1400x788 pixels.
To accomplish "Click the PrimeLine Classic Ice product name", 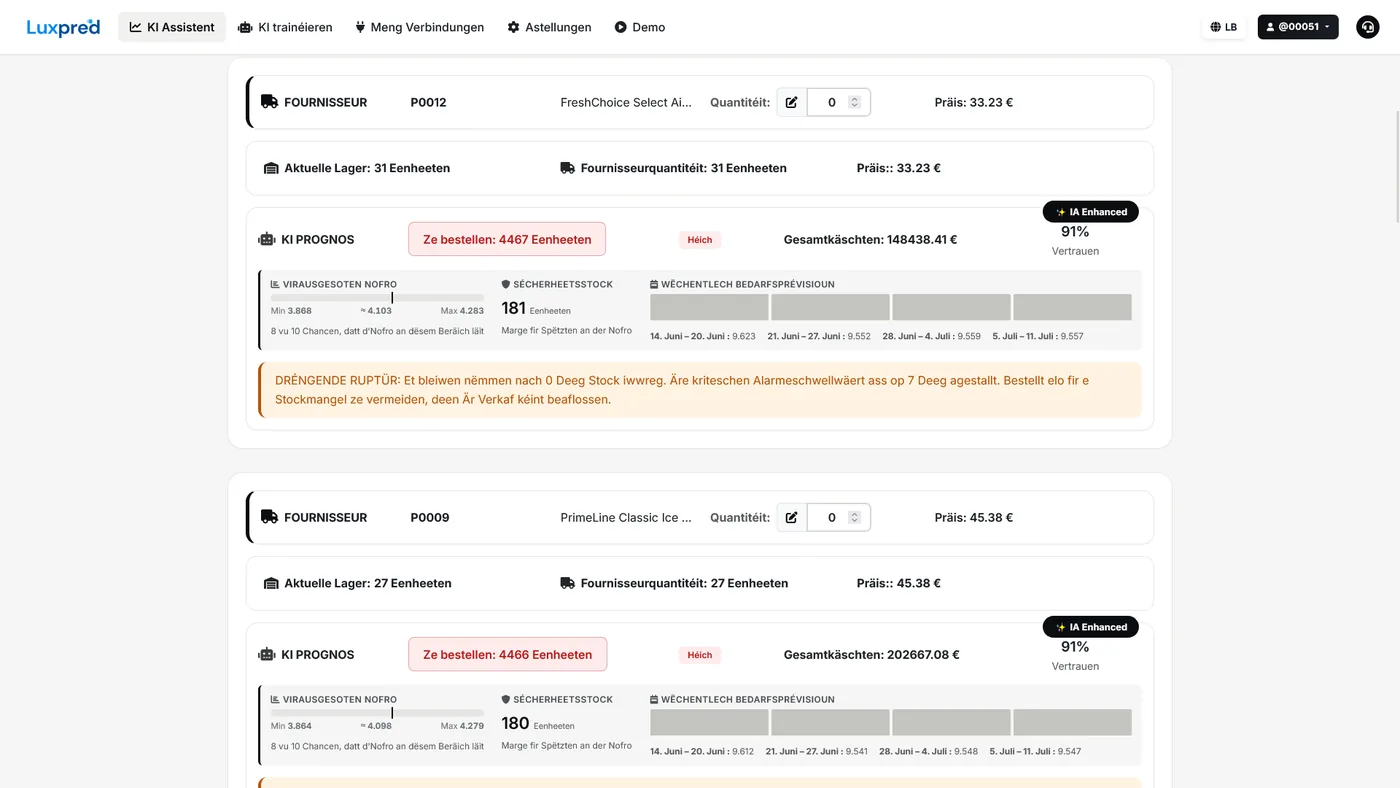I will pos(626,517).
